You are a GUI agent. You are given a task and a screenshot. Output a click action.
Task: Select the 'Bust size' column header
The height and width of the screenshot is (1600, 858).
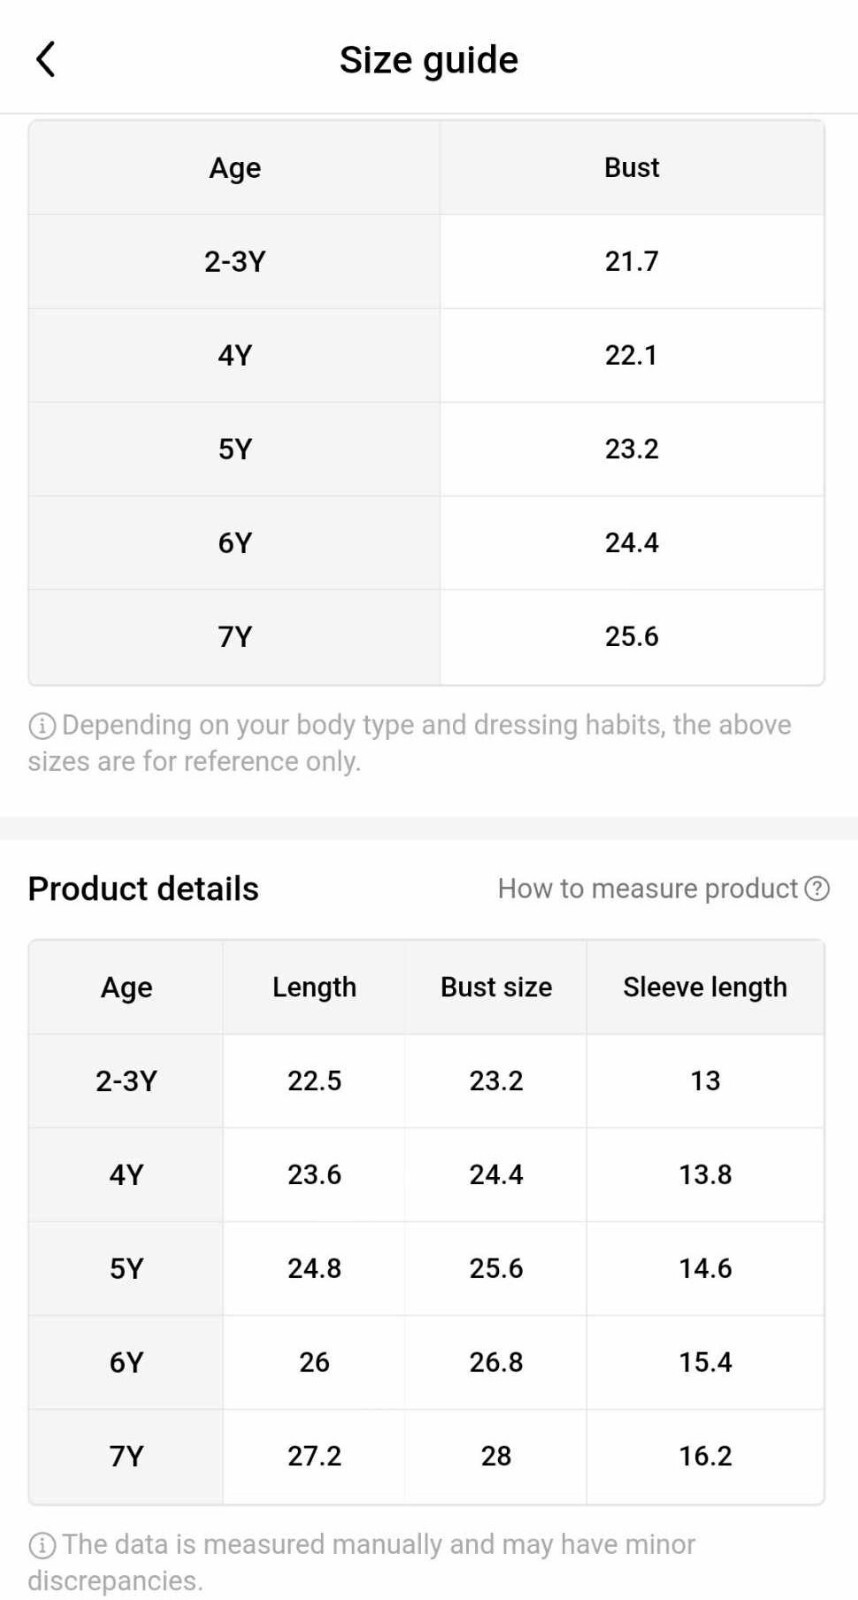click(496, 987)
